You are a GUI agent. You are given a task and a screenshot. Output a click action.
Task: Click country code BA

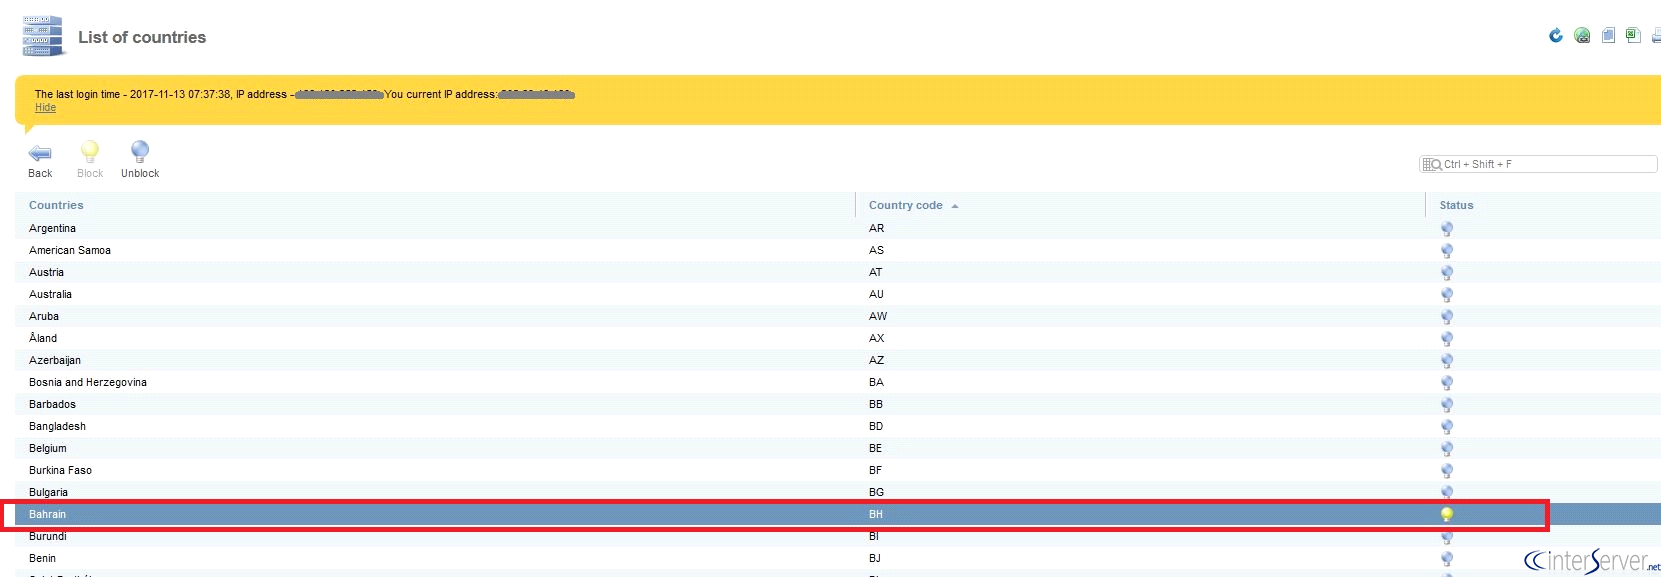[876, 382]
